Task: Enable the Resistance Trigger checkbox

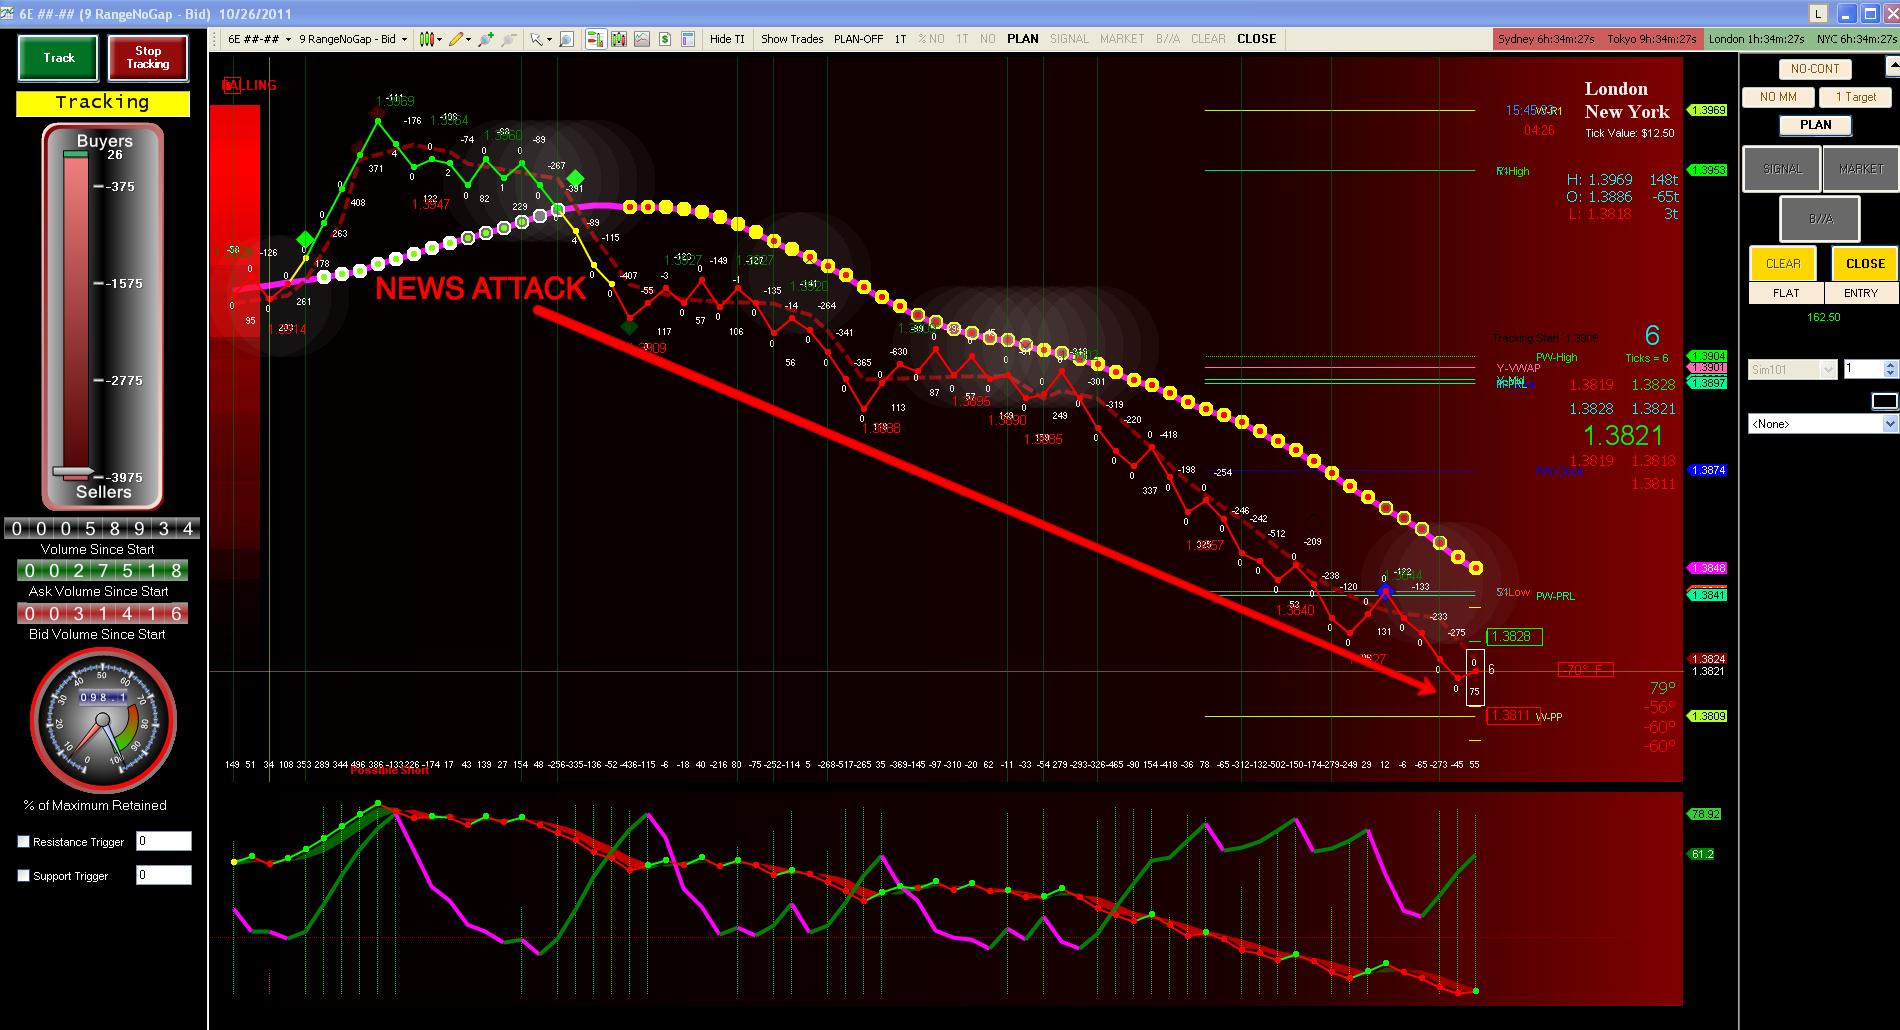Action: click(24, 842)
